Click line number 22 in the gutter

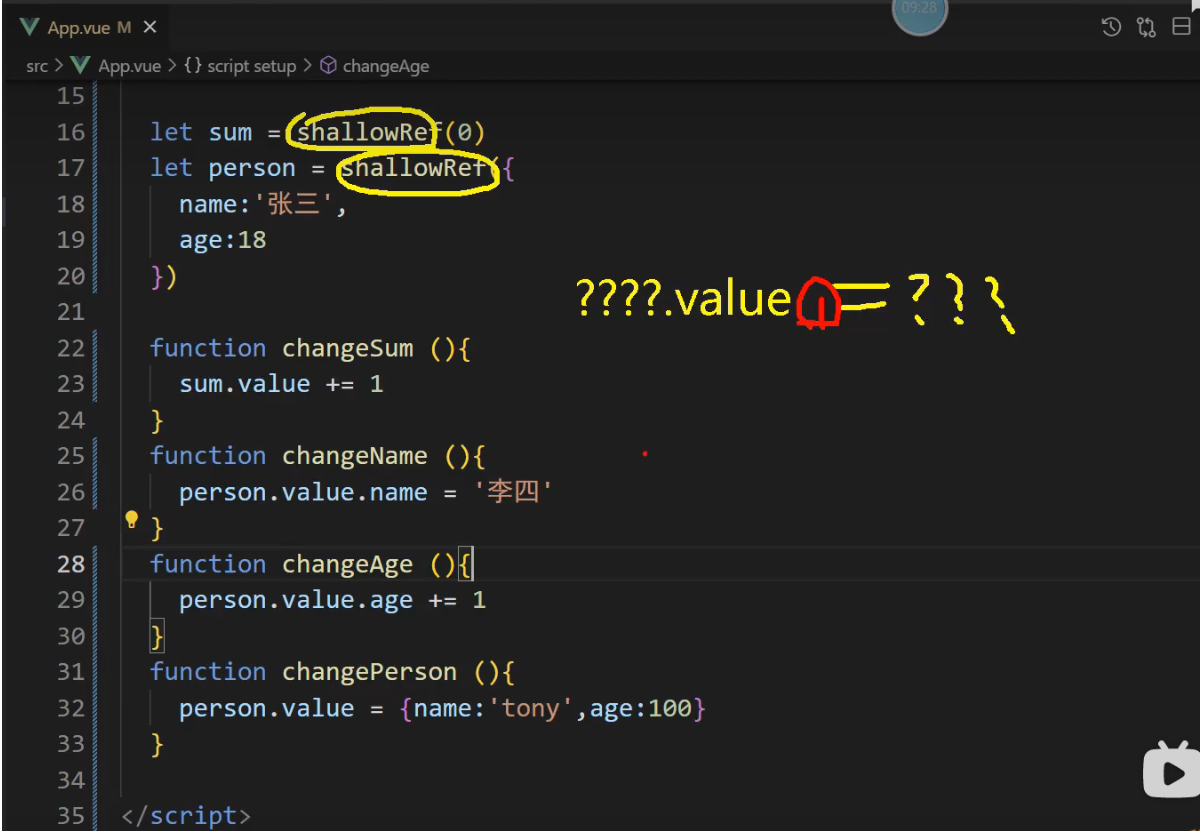pos(71,348)
